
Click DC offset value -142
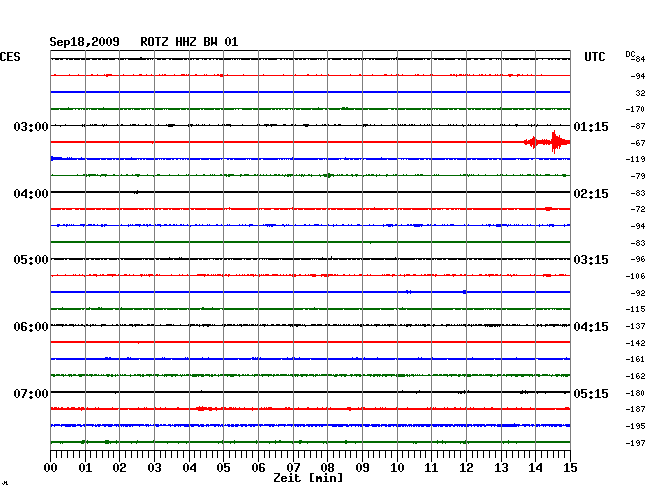coord(635,343)
